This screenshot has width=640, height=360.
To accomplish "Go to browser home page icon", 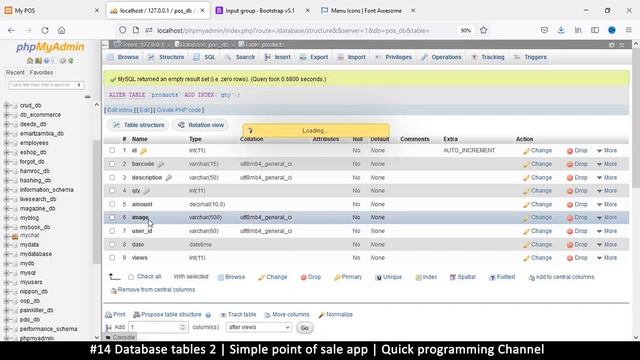I will point(61,30).
